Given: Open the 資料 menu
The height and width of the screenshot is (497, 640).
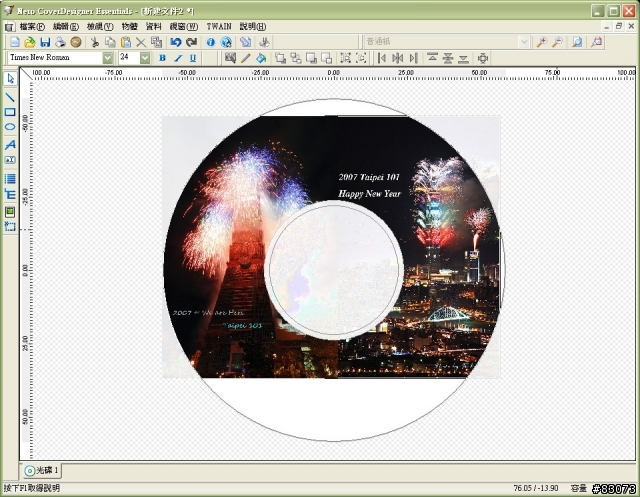Looking at the screenshot, I should (154, 27).
